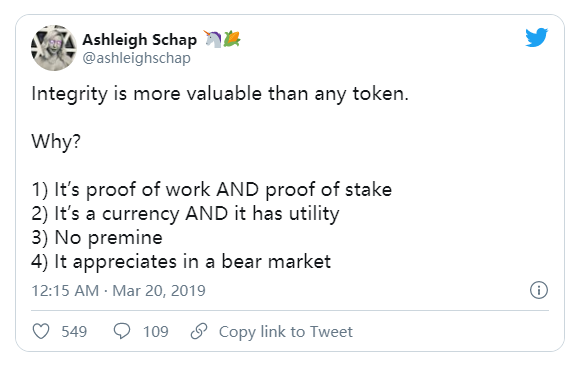Click the 109 replies count
583x366 pixels.
(156, 331)
